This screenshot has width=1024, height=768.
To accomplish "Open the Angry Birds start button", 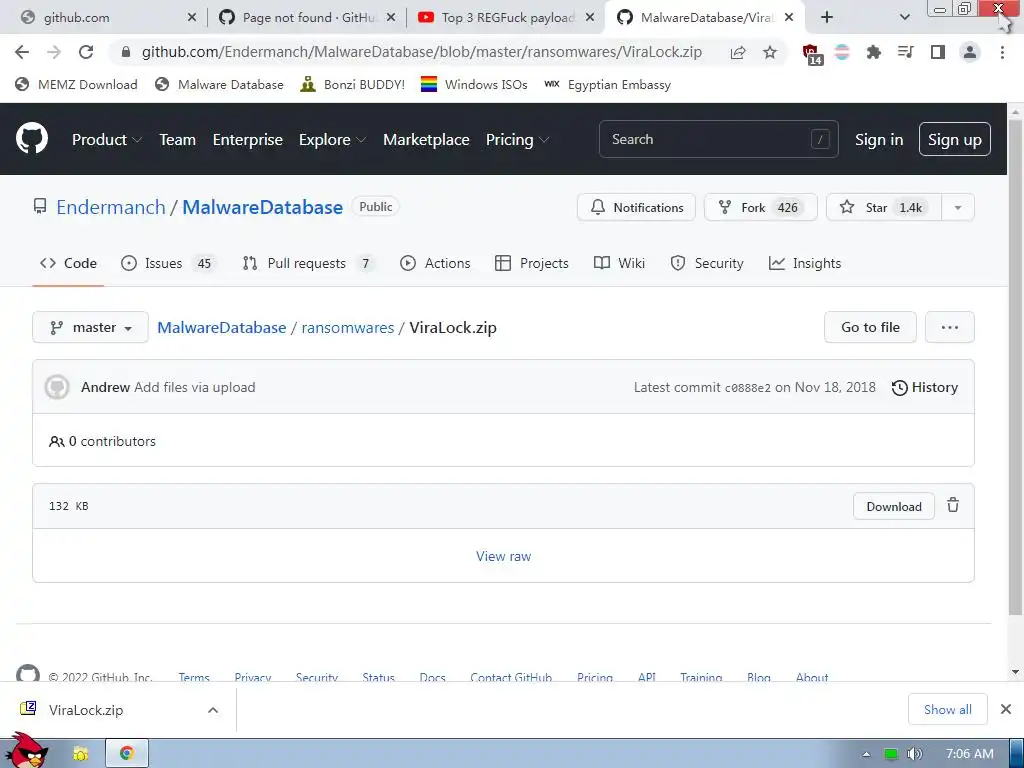I will coord(26,751).
